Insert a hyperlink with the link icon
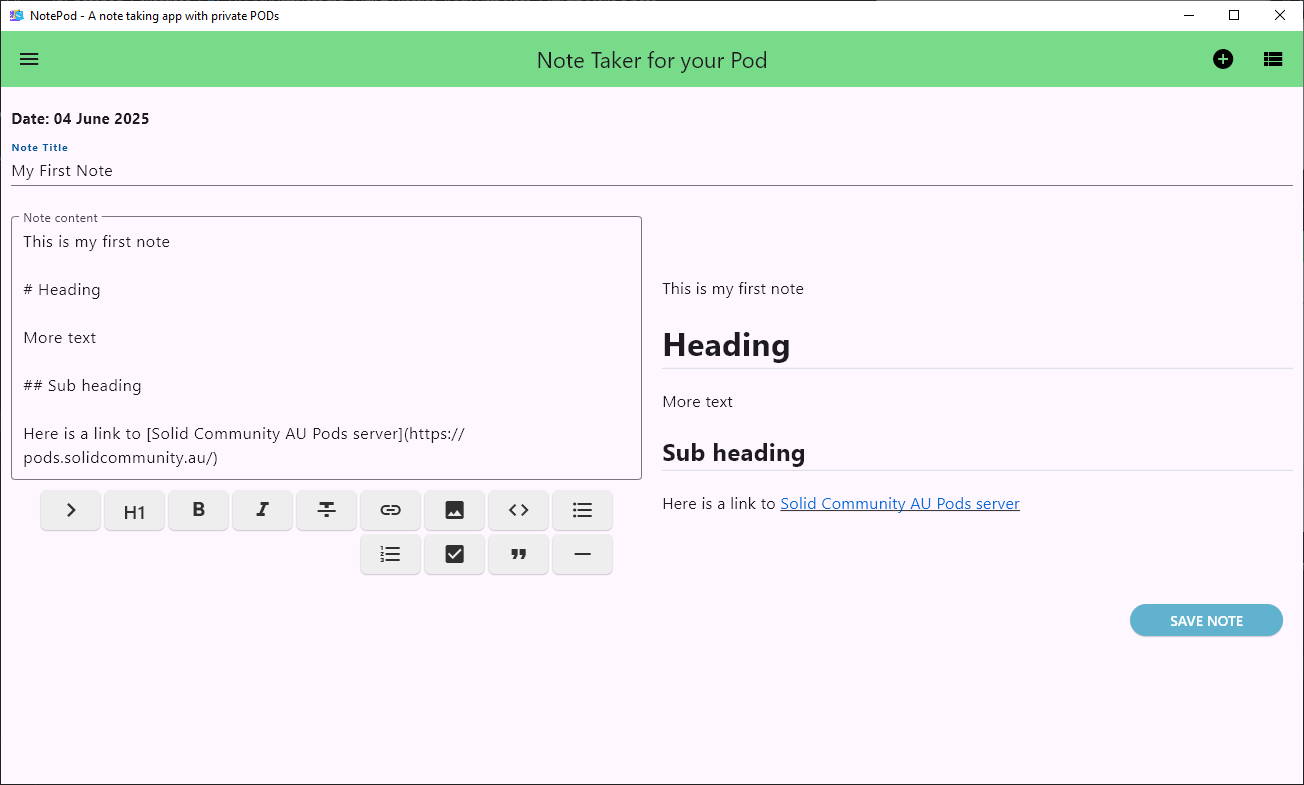The height and width of the screenshot is (785, 1304). point(391,510)
